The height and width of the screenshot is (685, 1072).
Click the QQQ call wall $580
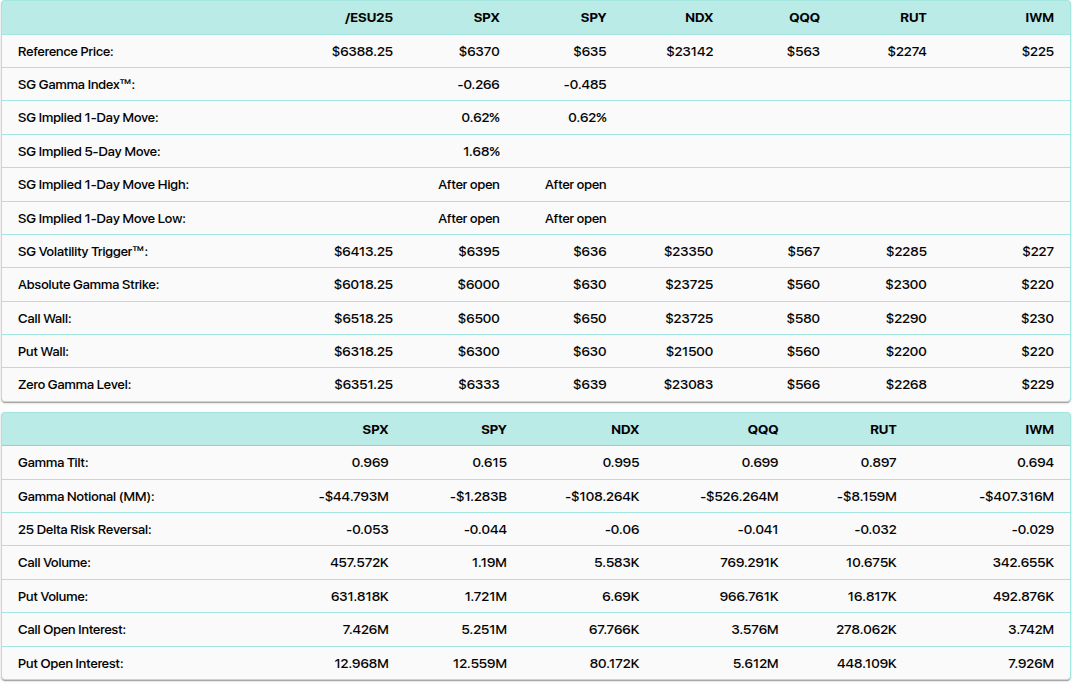803,319
